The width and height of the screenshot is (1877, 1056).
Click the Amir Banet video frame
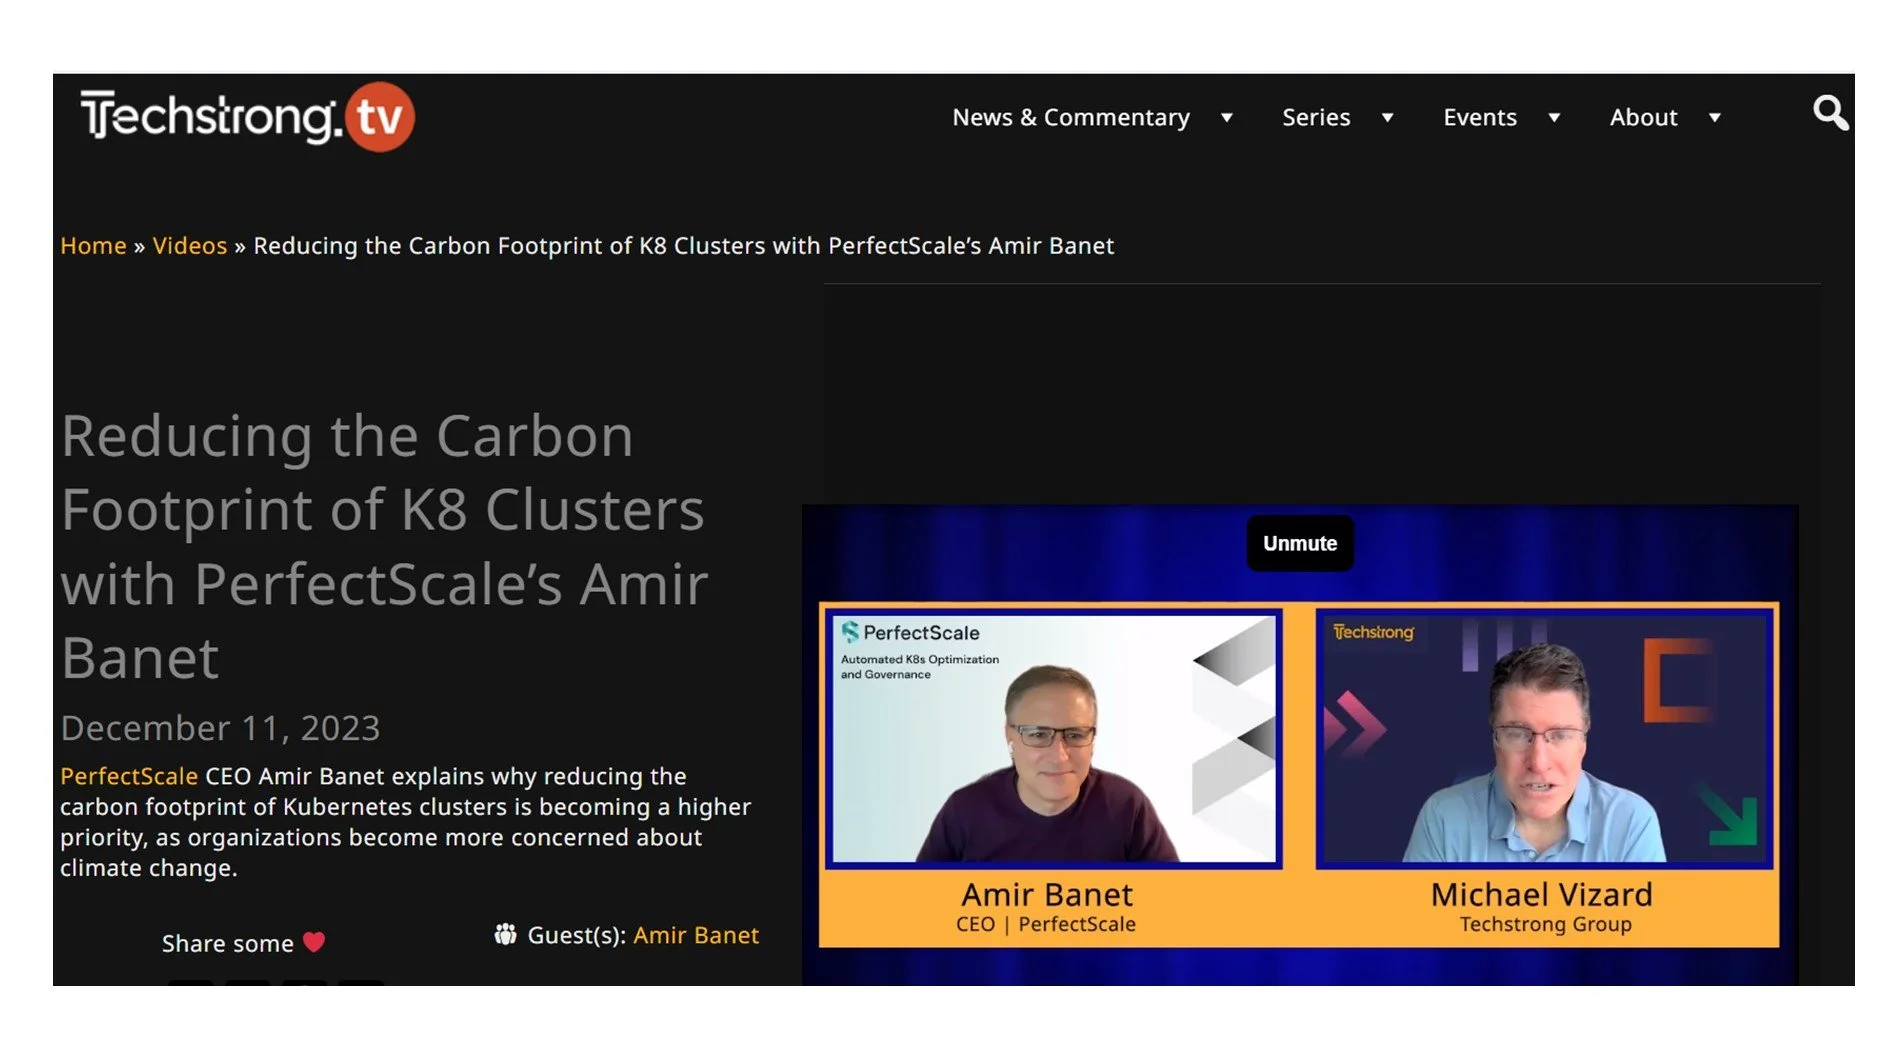[x=1053, y=738]
